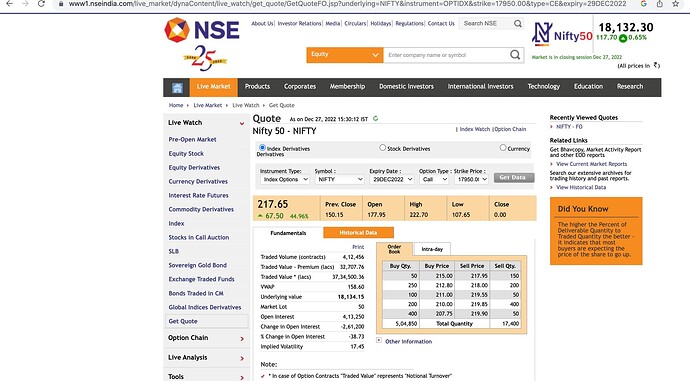Click the Sovereign Gold Bond sidebar link
The width and height of the screenshot is (690, 381).
[198, 265]
